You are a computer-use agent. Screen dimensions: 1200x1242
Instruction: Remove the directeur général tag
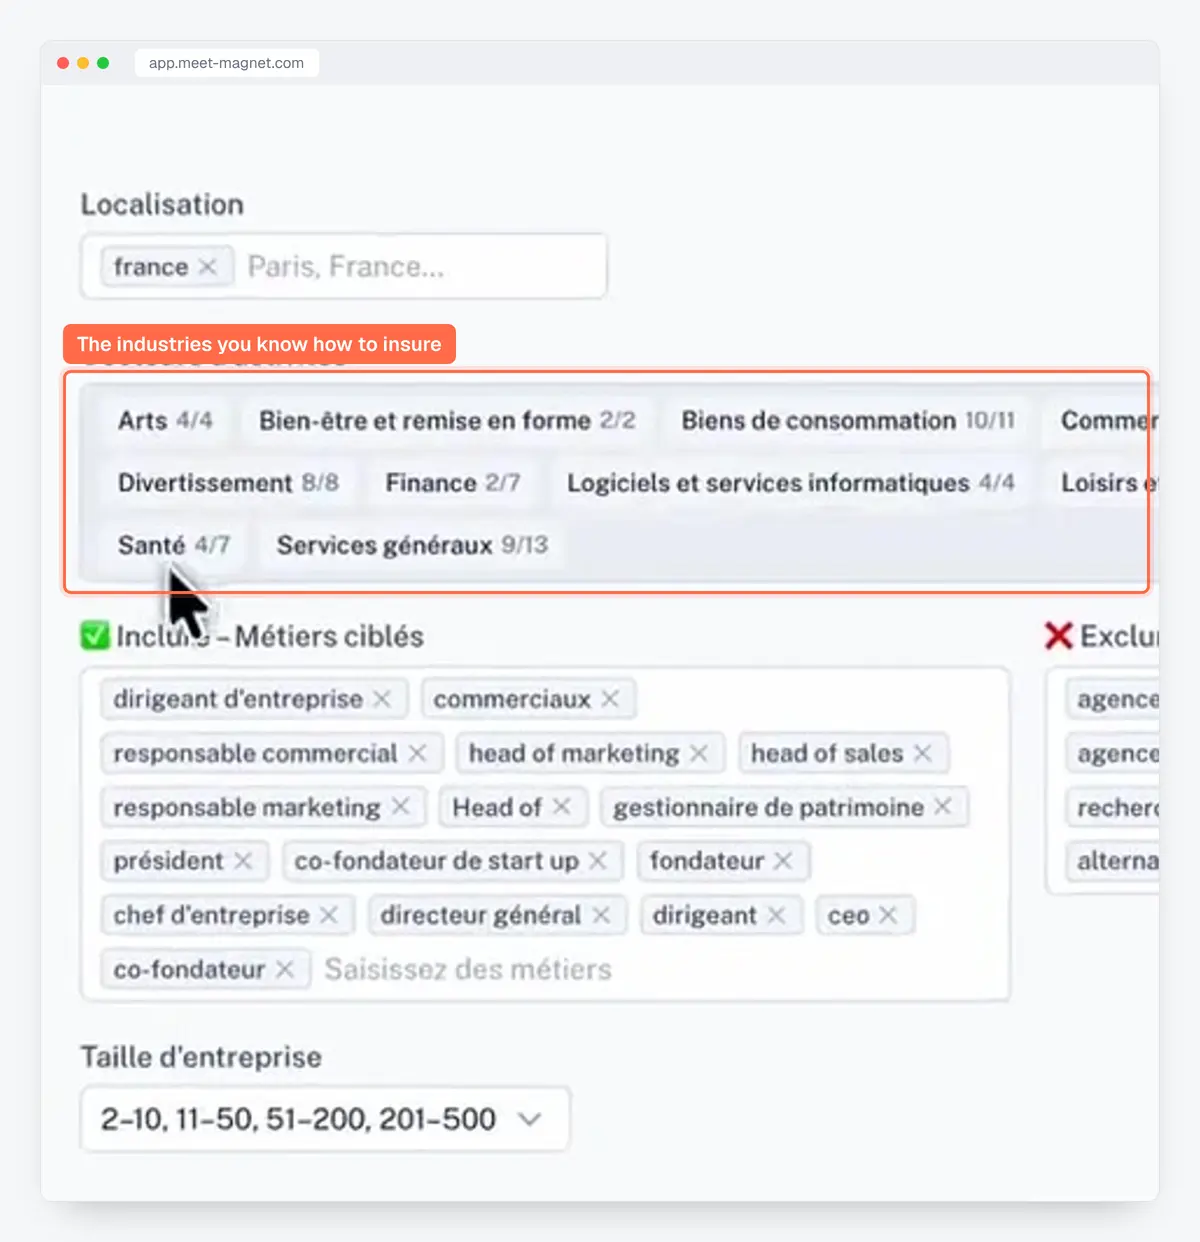[601, 915]
